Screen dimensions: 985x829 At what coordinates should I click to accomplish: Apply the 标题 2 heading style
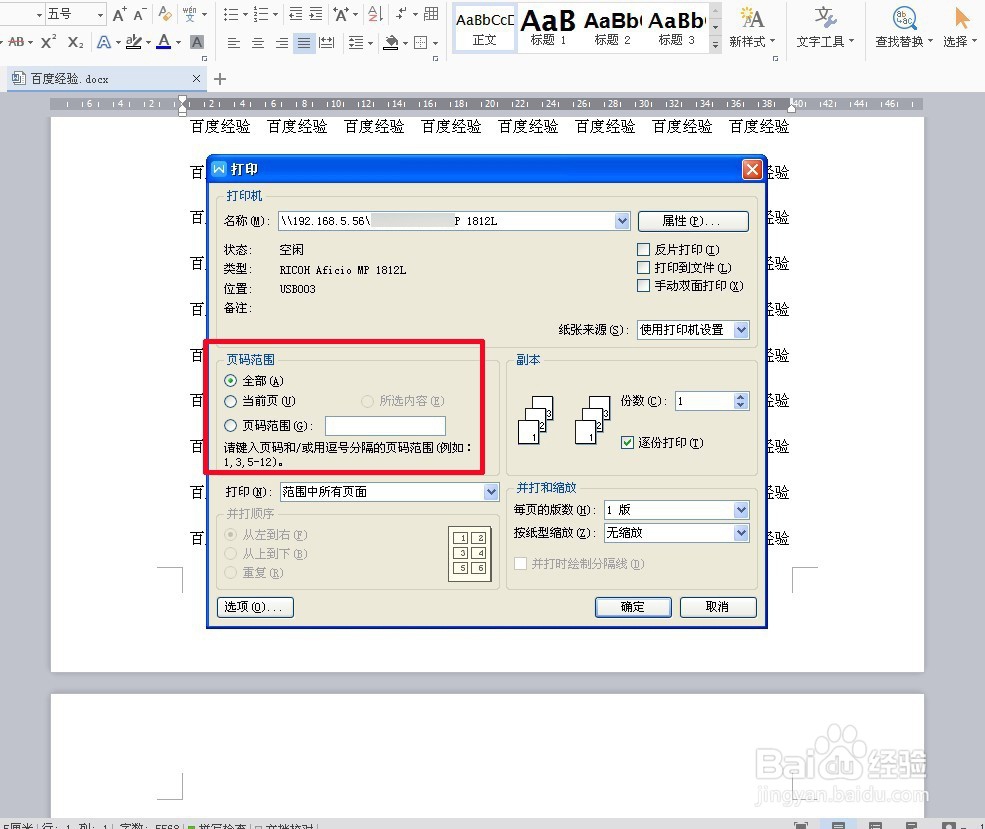pos(612,29)
